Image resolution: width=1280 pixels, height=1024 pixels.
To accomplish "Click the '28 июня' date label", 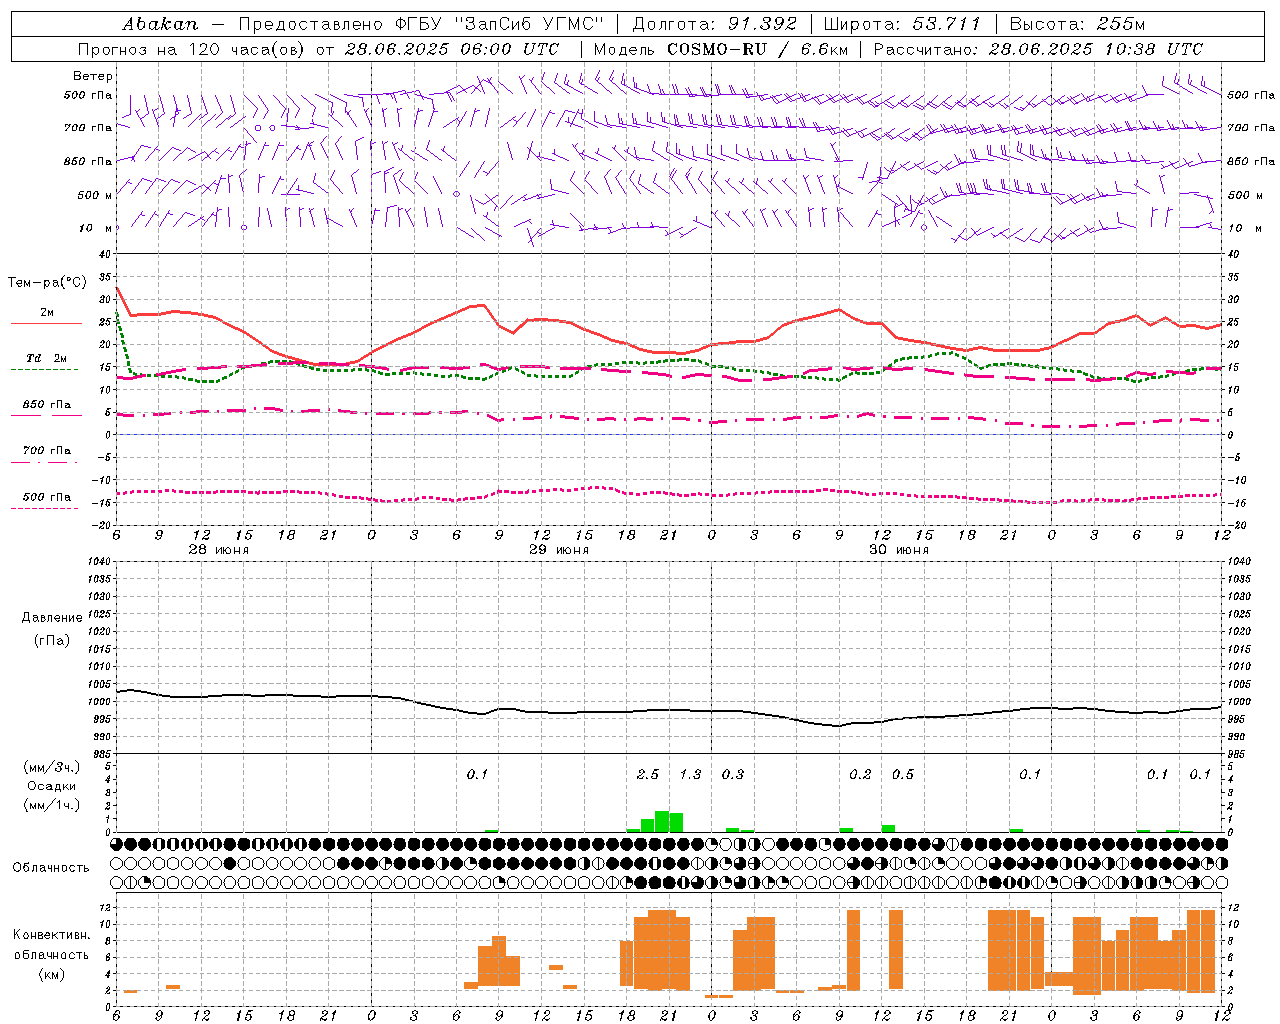I will (219, 550).
